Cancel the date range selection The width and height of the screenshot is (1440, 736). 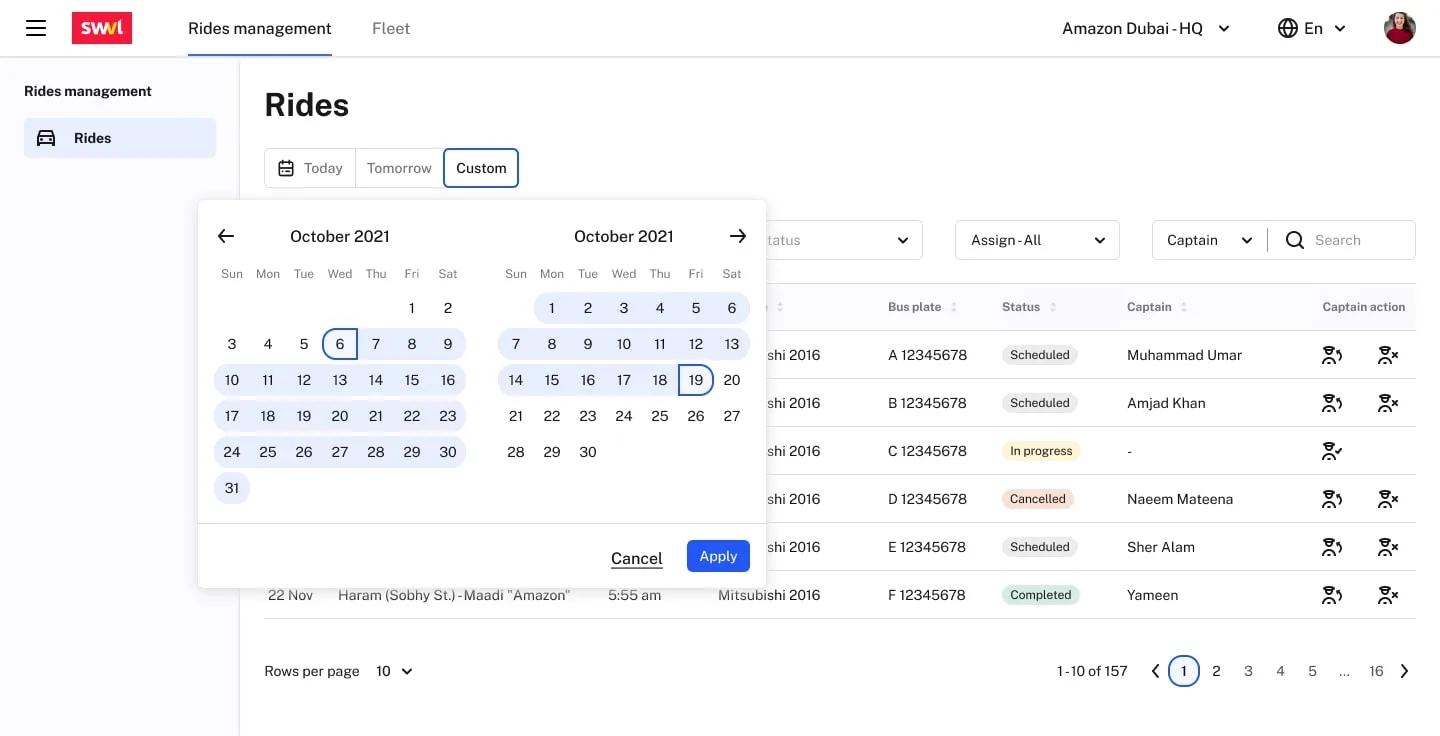(x=637, y=558)
